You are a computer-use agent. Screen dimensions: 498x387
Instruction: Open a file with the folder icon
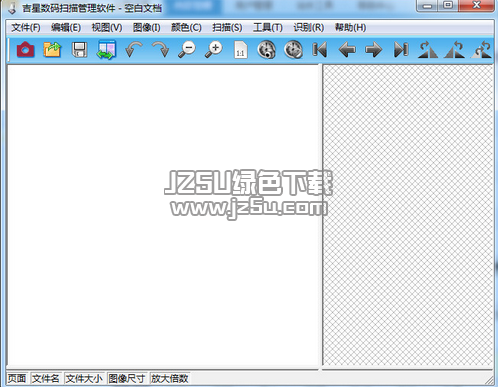pyautogui.click(x=52, y=50)
